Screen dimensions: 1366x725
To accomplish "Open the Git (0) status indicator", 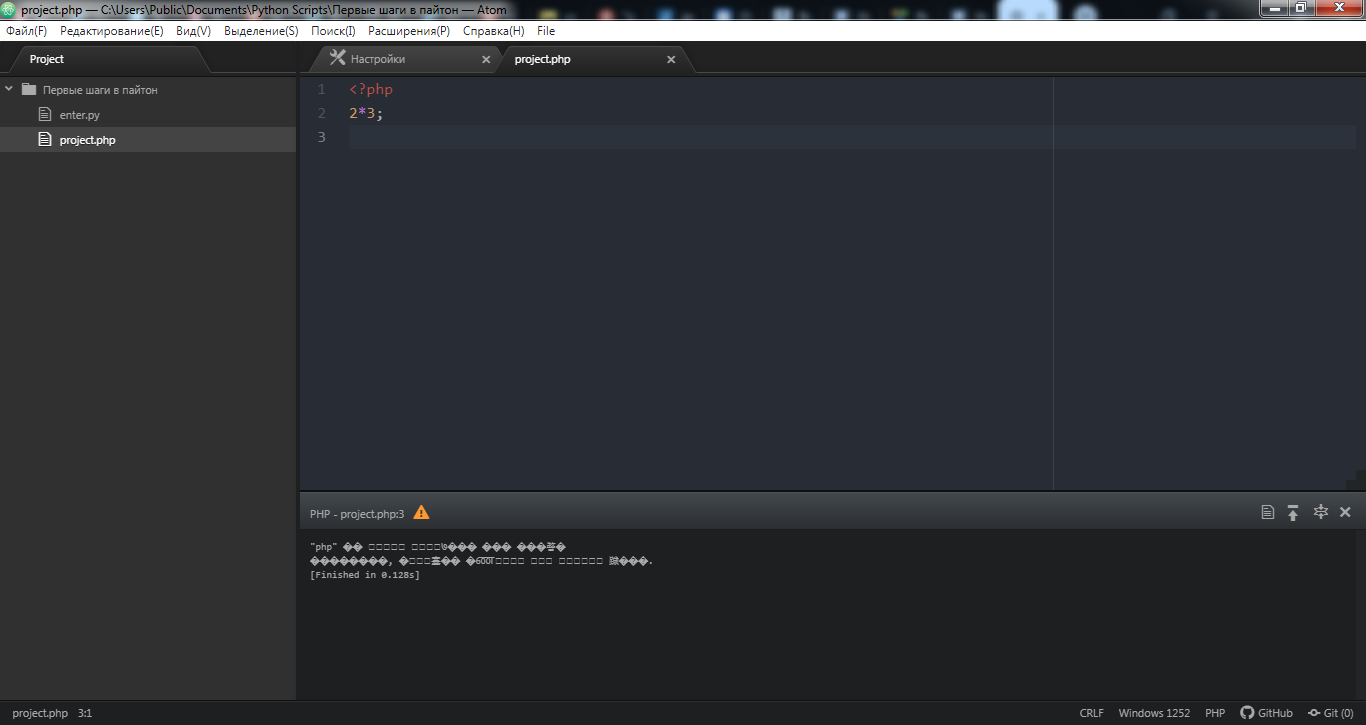I will coord(1330,713).
